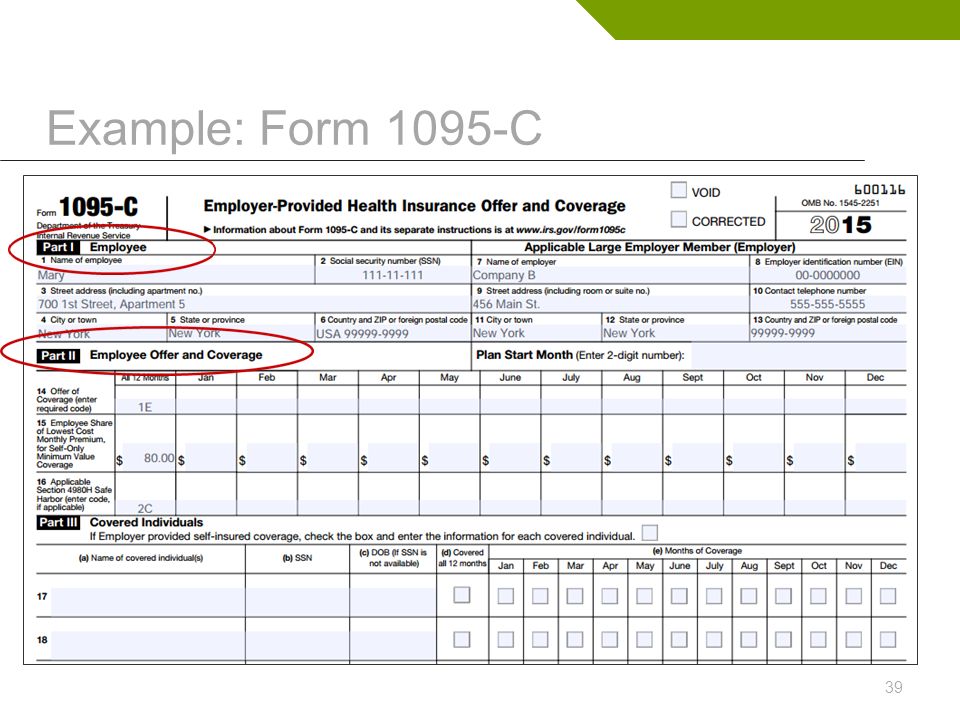Check the Dec coverage box in row 17
This screenshot has height=720, width=960.
888,596
